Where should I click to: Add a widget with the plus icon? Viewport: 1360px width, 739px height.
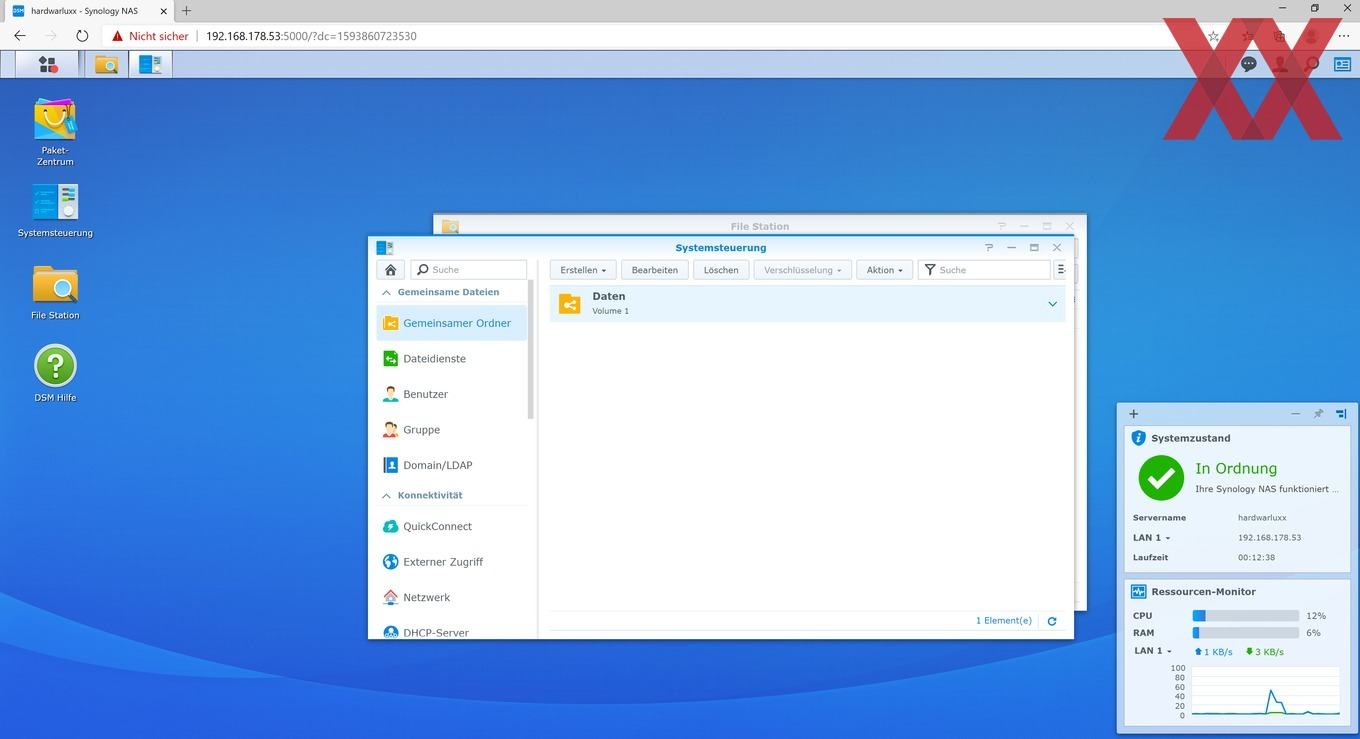(1133, 414)
